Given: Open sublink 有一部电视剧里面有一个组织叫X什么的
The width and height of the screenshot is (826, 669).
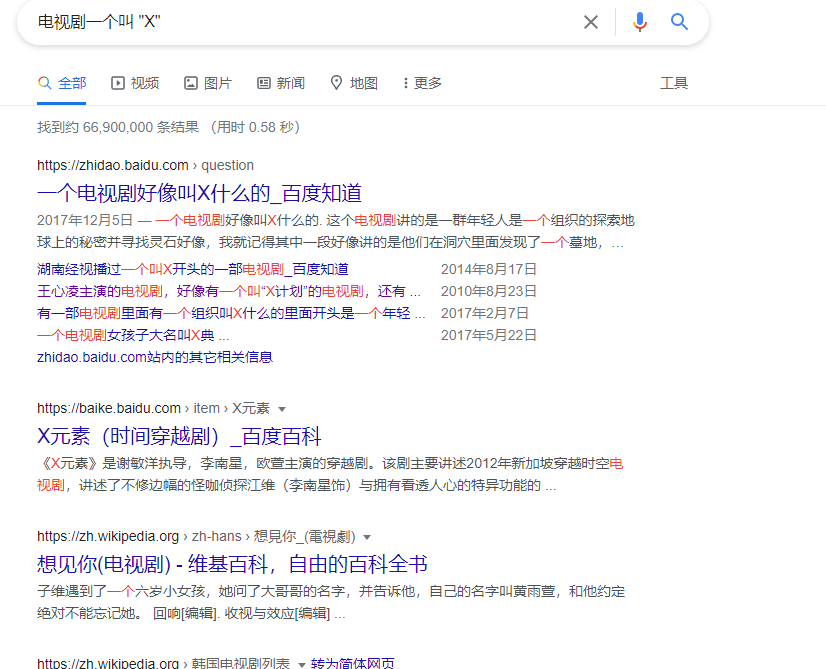Looking at the screenshot, I should 231,313.
